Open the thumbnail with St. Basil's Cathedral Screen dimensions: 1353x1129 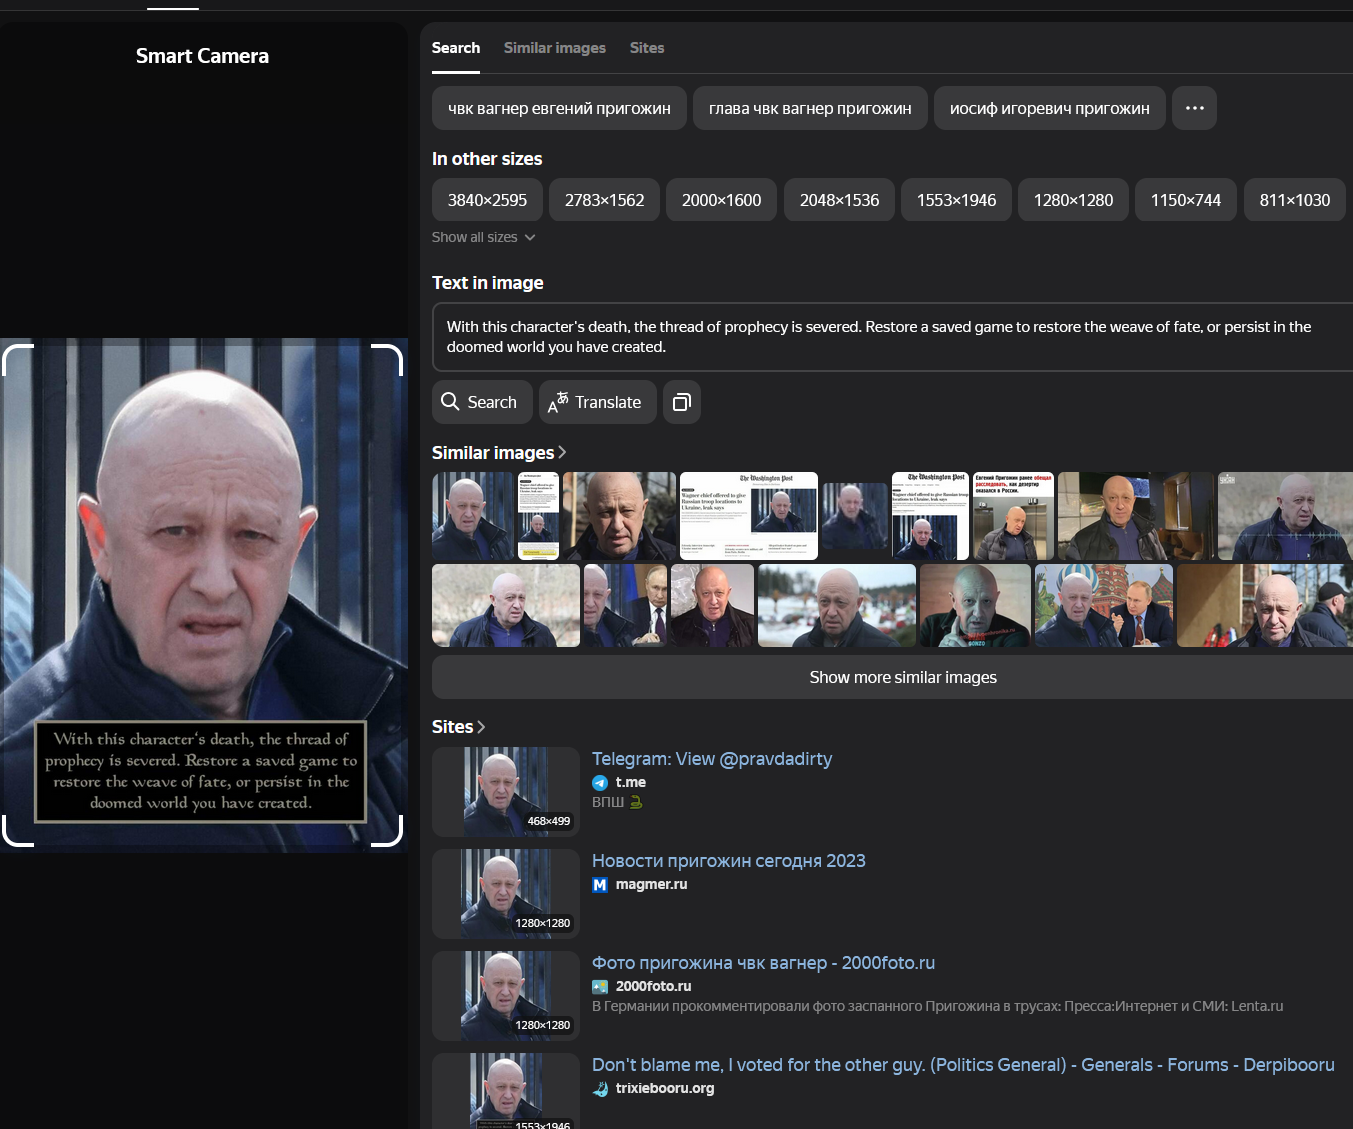(x=1103, y=605)
